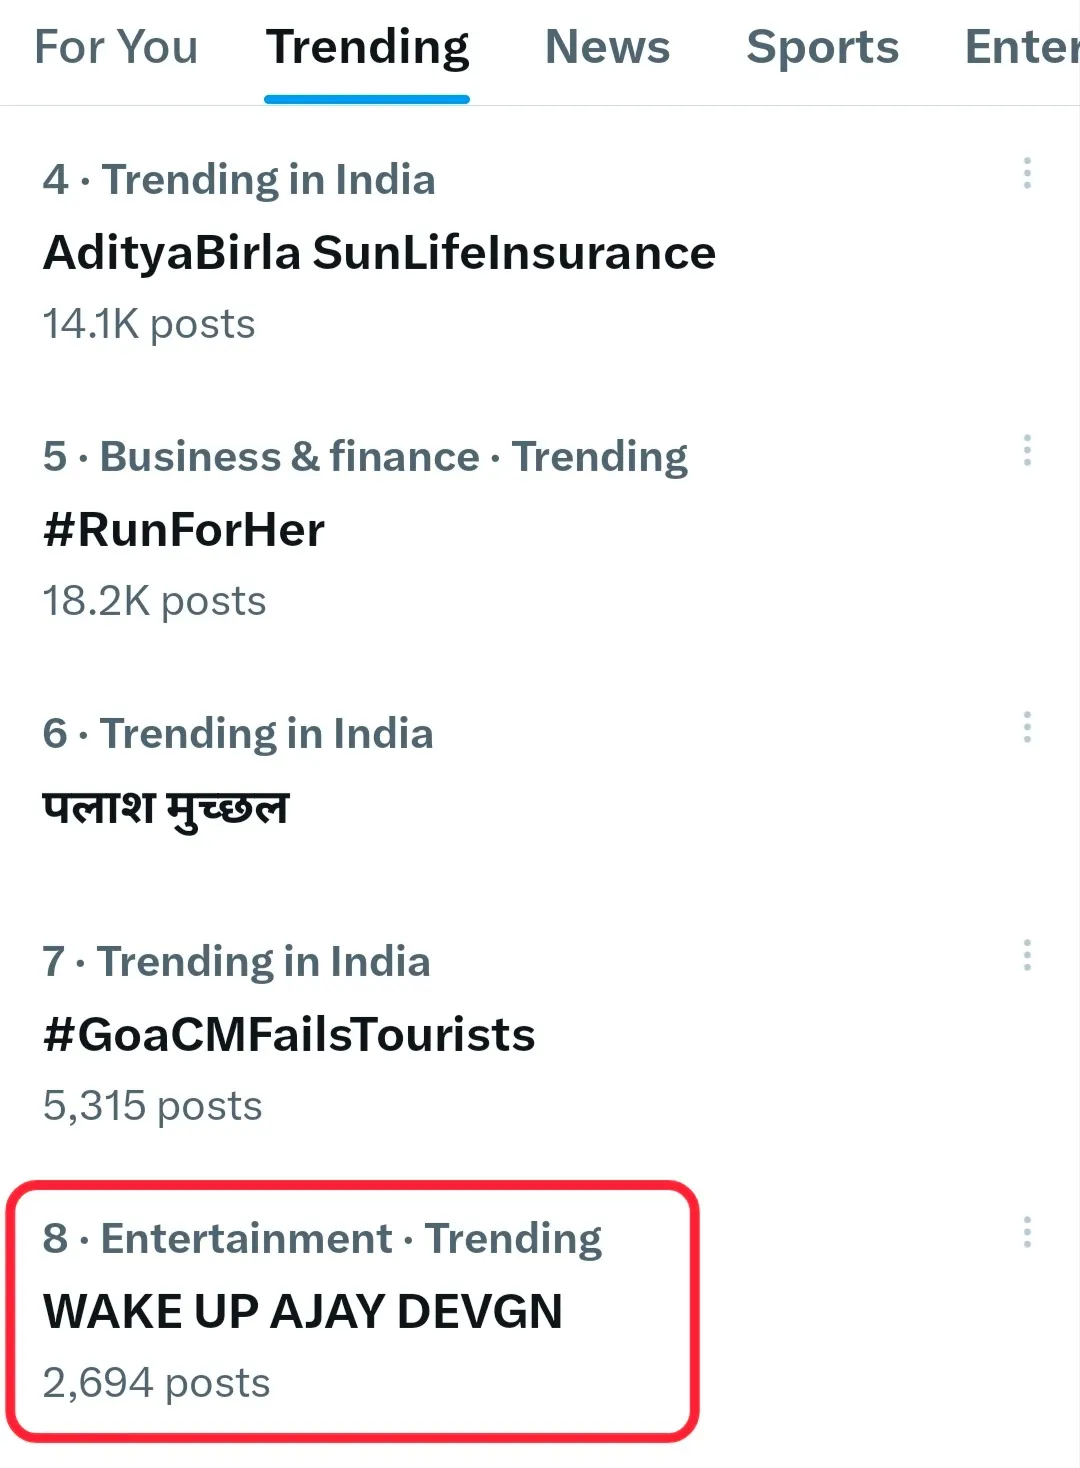Click the '5 · Business & finance · Trending' label
This screenshot has height=1468, width=1080.
[365, 457]
